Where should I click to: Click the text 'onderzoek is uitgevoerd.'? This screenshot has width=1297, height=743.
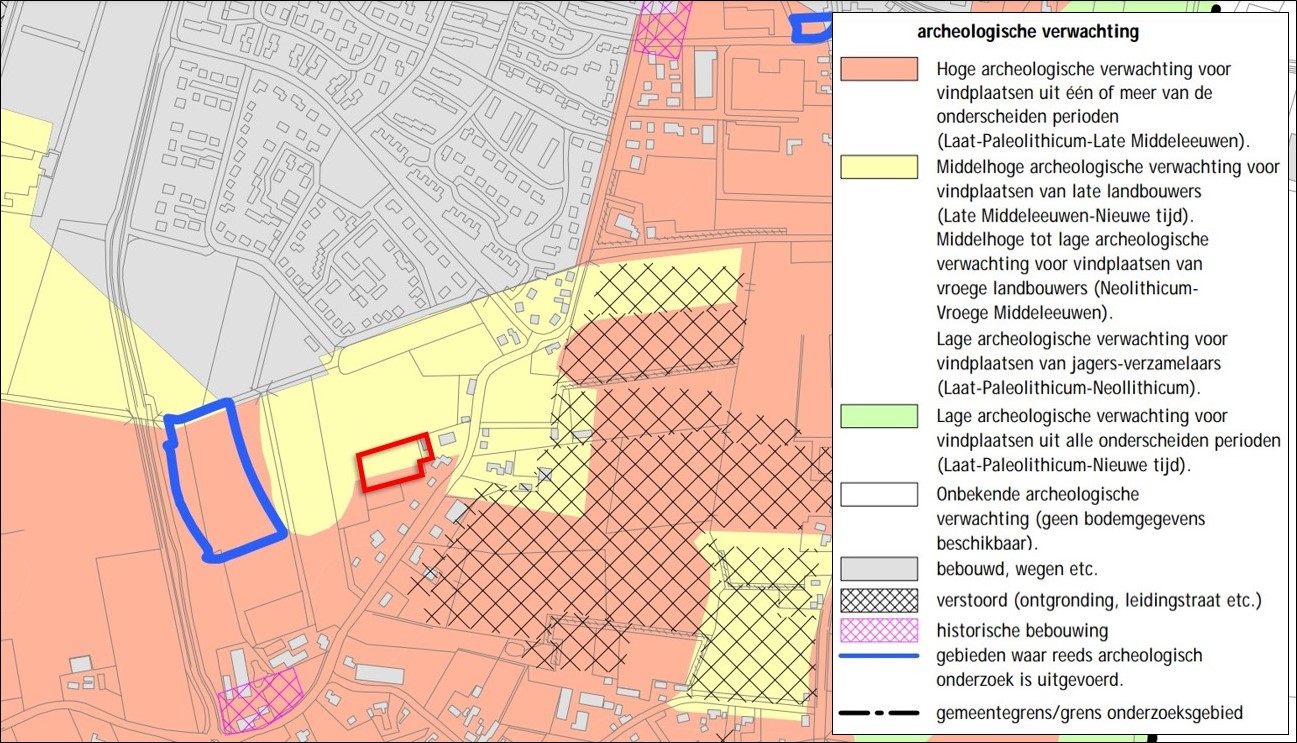click(x=1030, y=680)
